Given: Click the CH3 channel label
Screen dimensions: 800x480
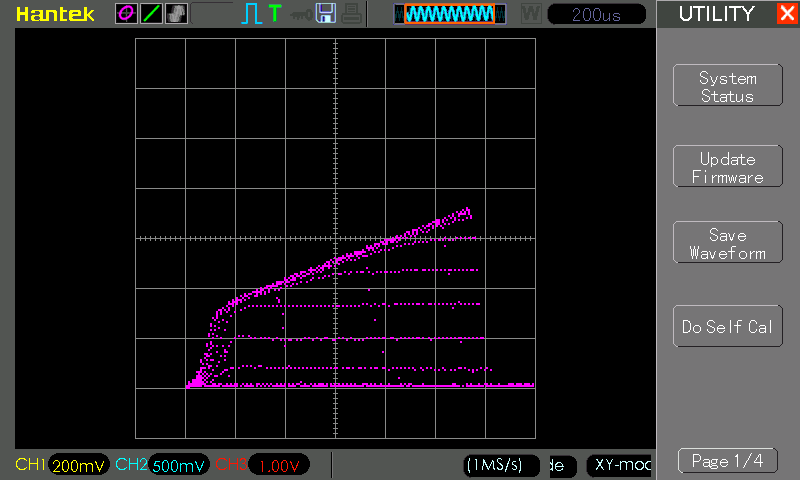Looking at the screenshot, I should [x=231, y=464].
